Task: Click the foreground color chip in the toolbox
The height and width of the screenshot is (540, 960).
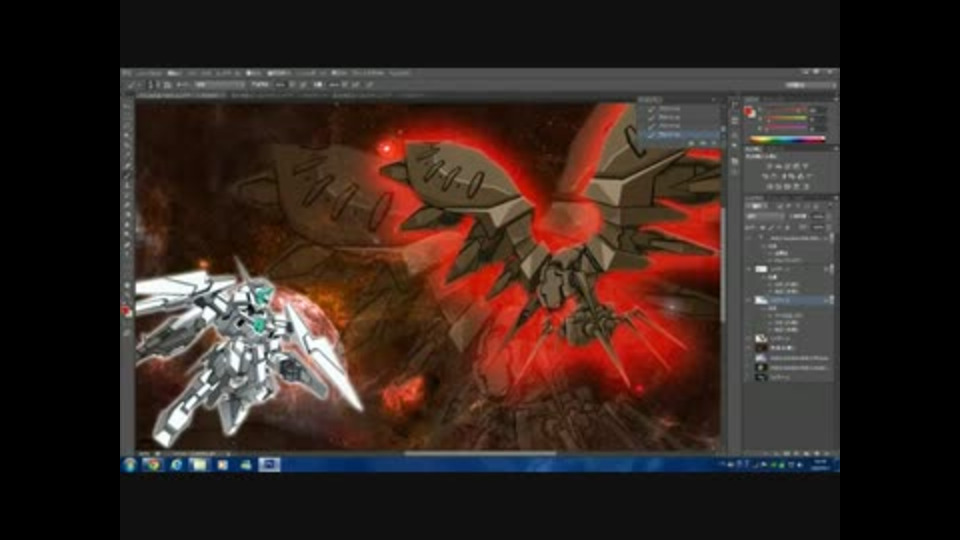Action: coord(126,310)
